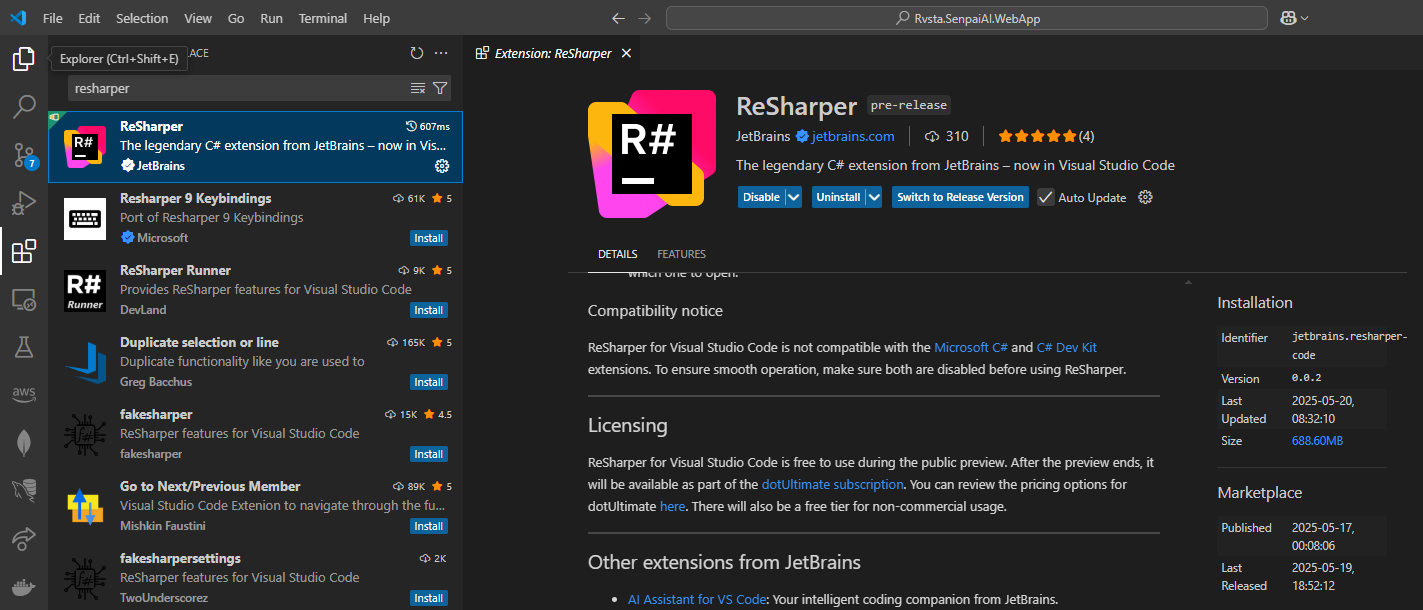Open the Source Control view
This screenshot has height=610, width=1423.
tap(24, 154)
